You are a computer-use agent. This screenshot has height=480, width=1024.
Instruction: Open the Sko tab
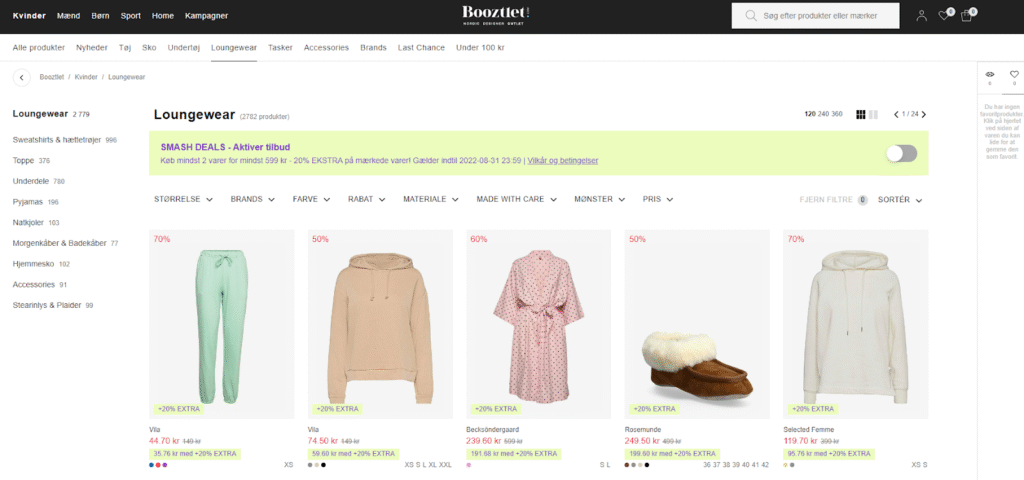tap(150, 48)
